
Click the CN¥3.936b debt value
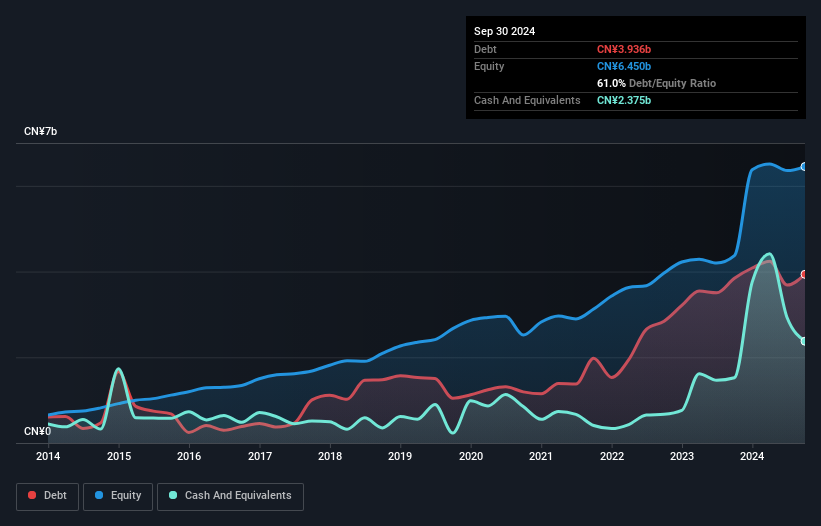coord(624,49)
